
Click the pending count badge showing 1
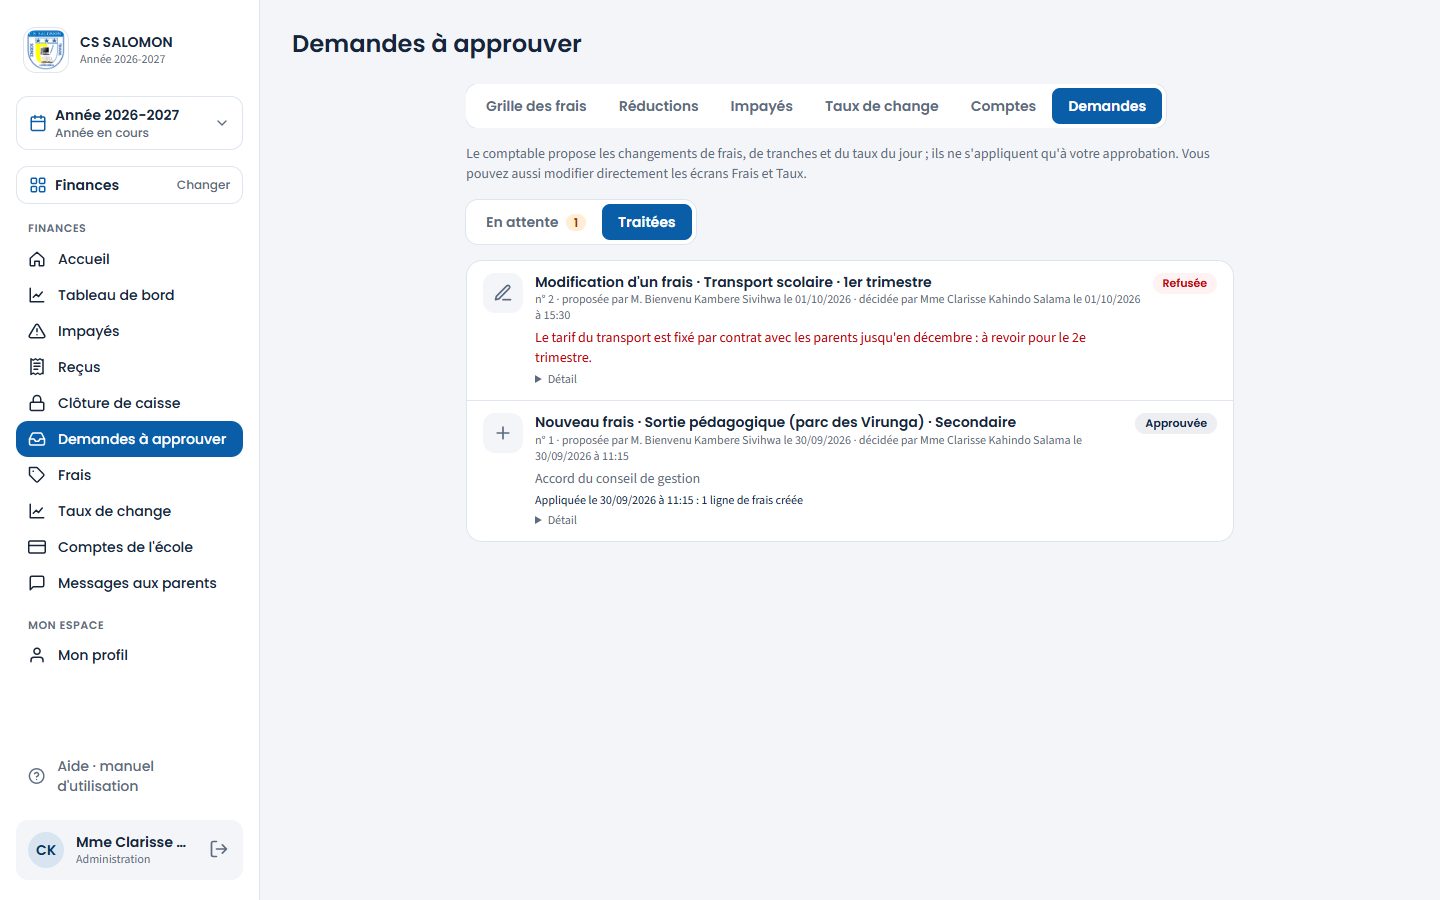pos(576,222)
